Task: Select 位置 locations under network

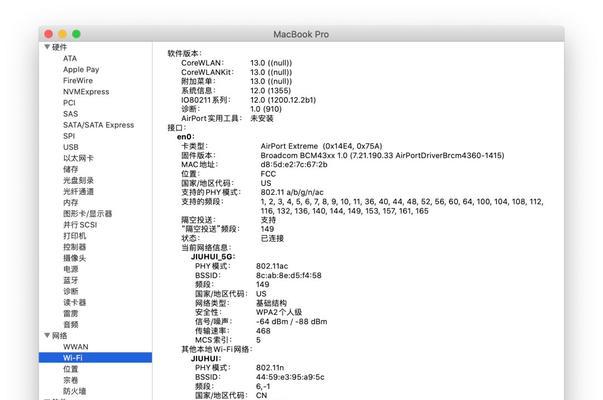Action: coord(71,369)
